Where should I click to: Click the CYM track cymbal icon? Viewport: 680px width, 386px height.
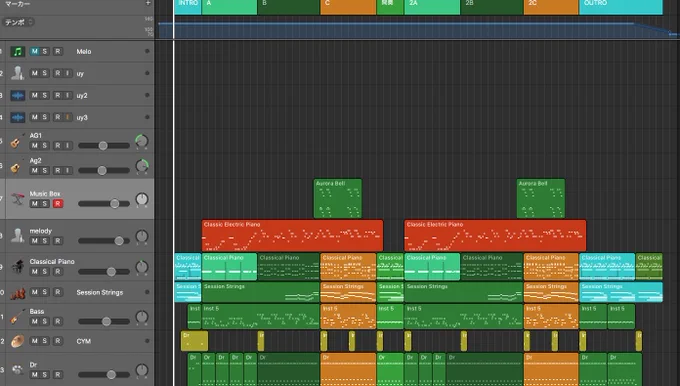pos(17,341)
